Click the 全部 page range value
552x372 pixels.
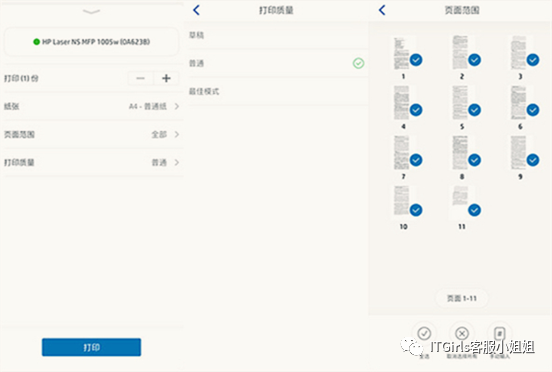pyautogui.click(x=159, y=134)
